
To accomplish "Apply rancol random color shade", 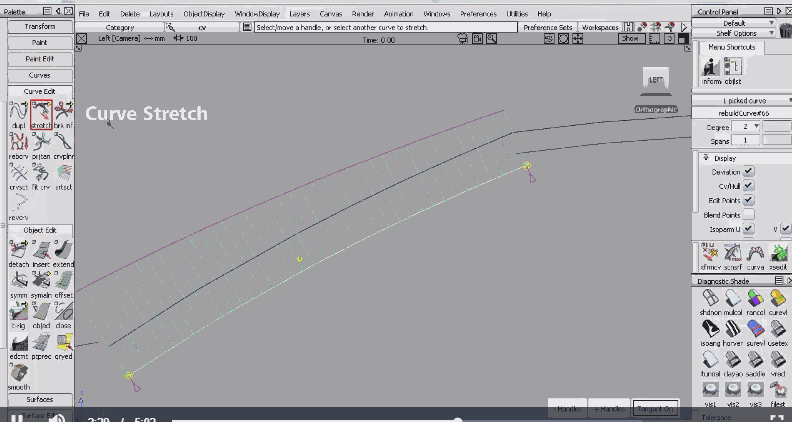I will click(755, 302).
